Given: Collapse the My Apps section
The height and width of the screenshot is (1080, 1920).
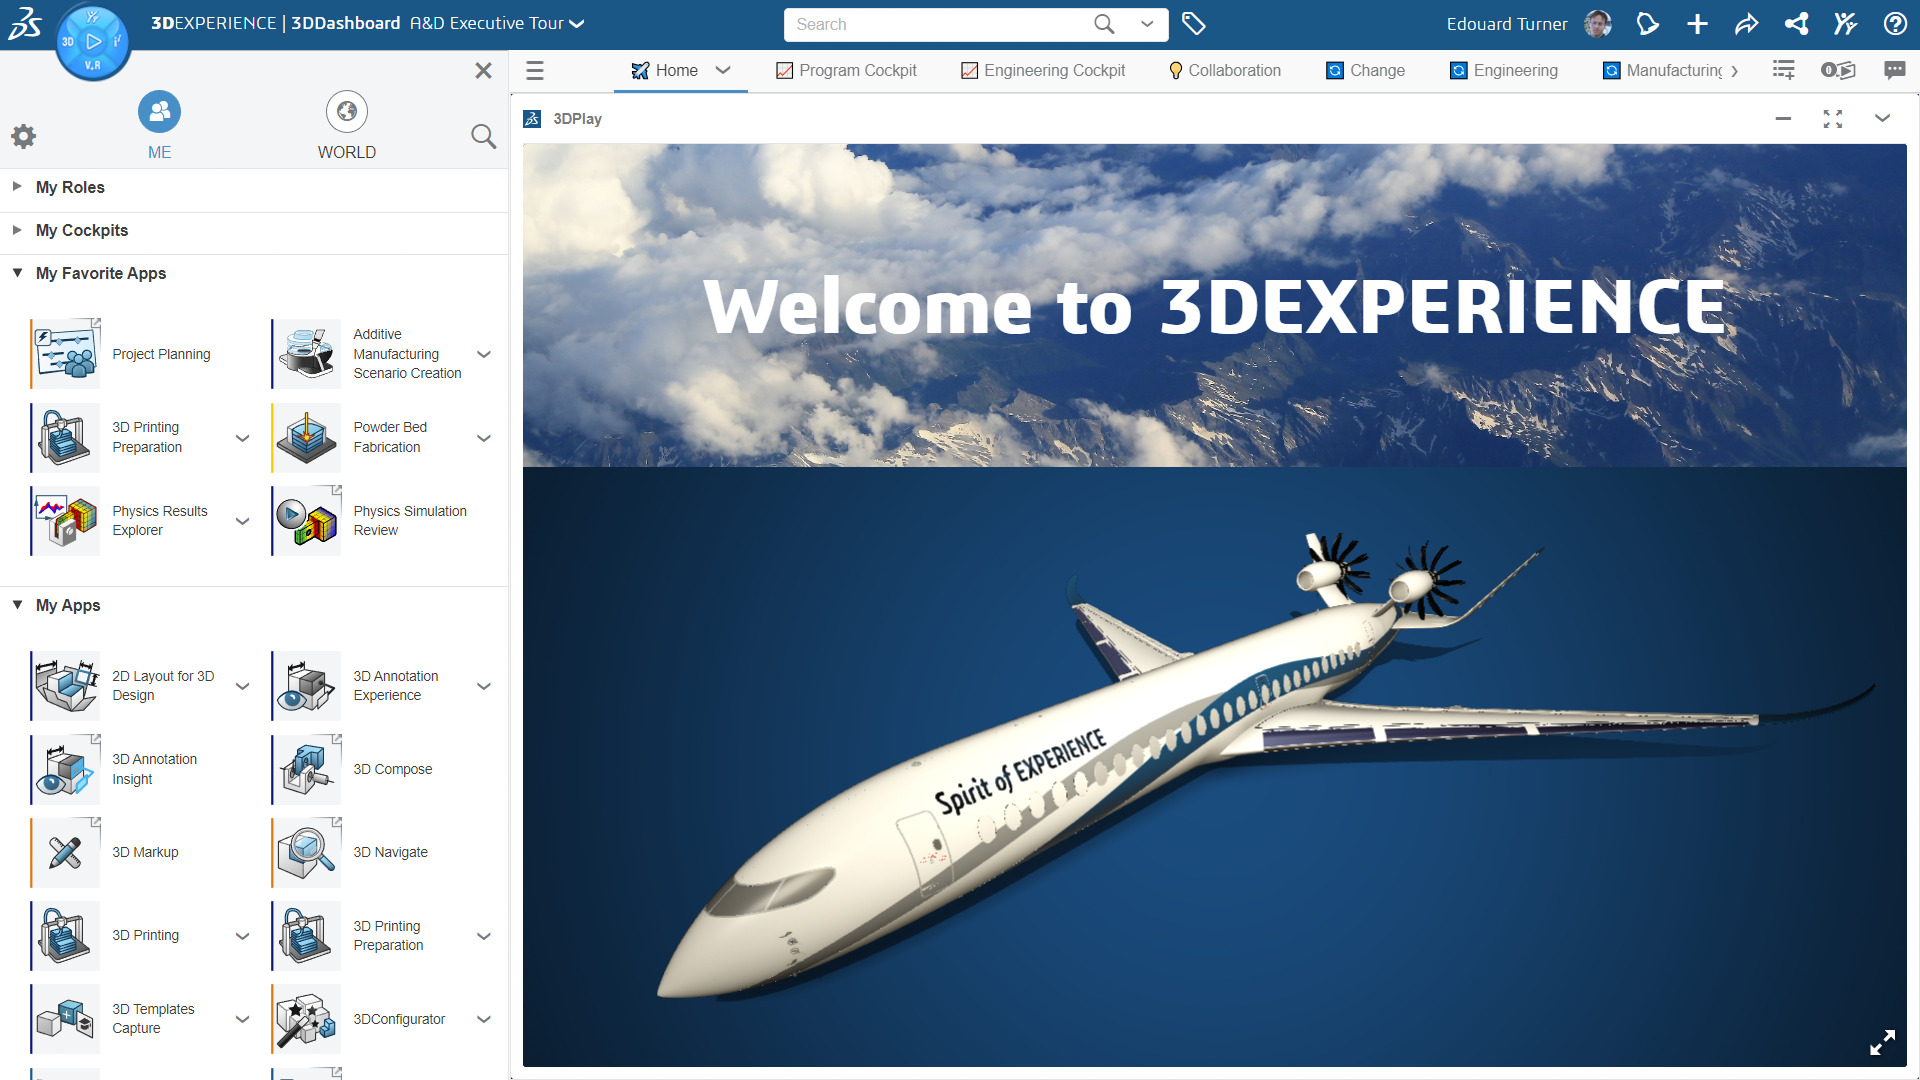Looking at the screenshot, I should coord(16,605).
